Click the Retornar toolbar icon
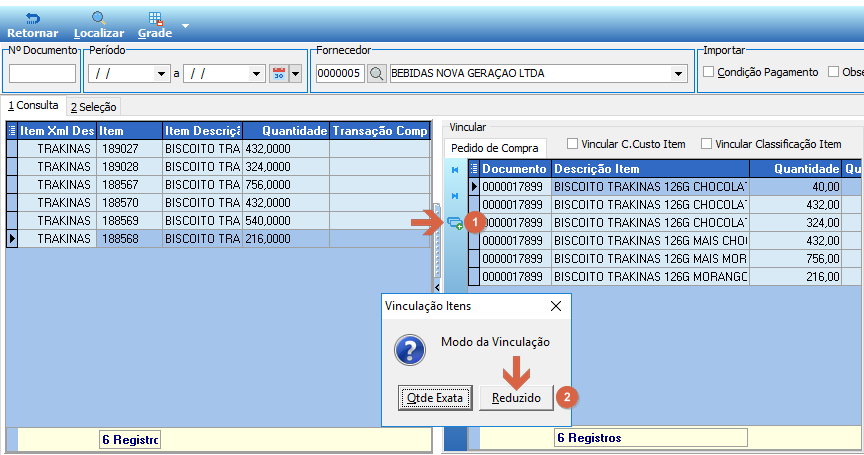864x455 pixels. 33,25
